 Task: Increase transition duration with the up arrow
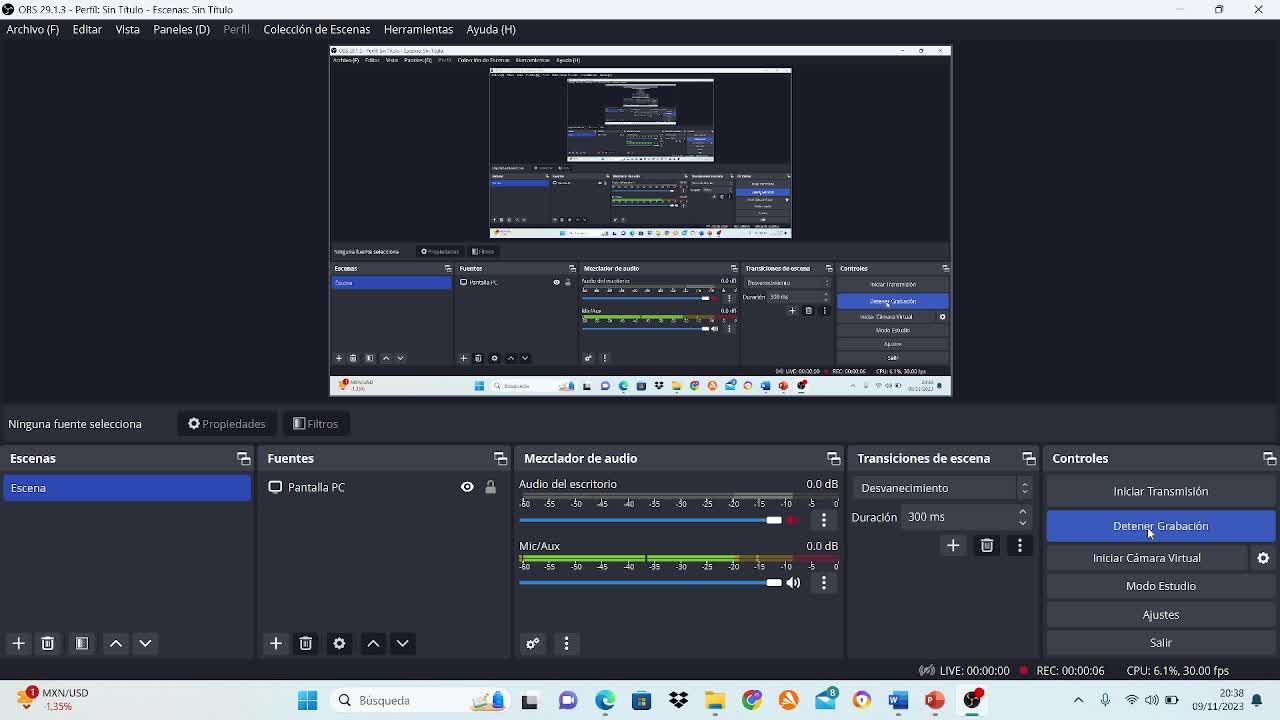pos(1022,512)
